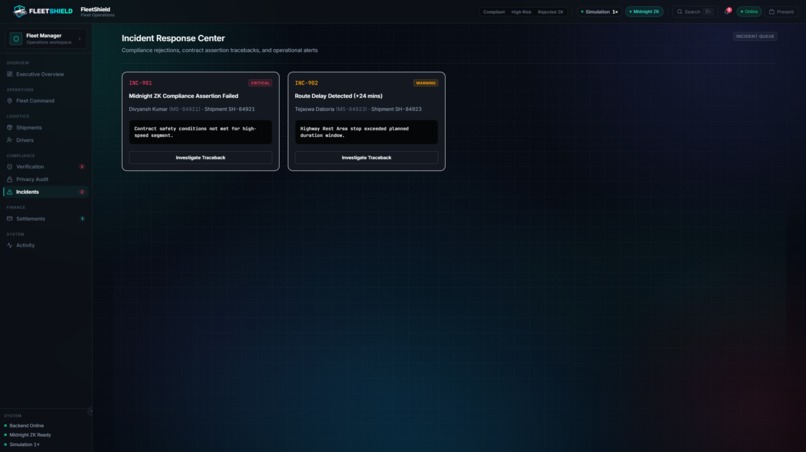Click 'Route Delay Detected (+24 mins)' title
Image resolution: width=806 pixels, height=452 pixels.
tap(339, 96)
